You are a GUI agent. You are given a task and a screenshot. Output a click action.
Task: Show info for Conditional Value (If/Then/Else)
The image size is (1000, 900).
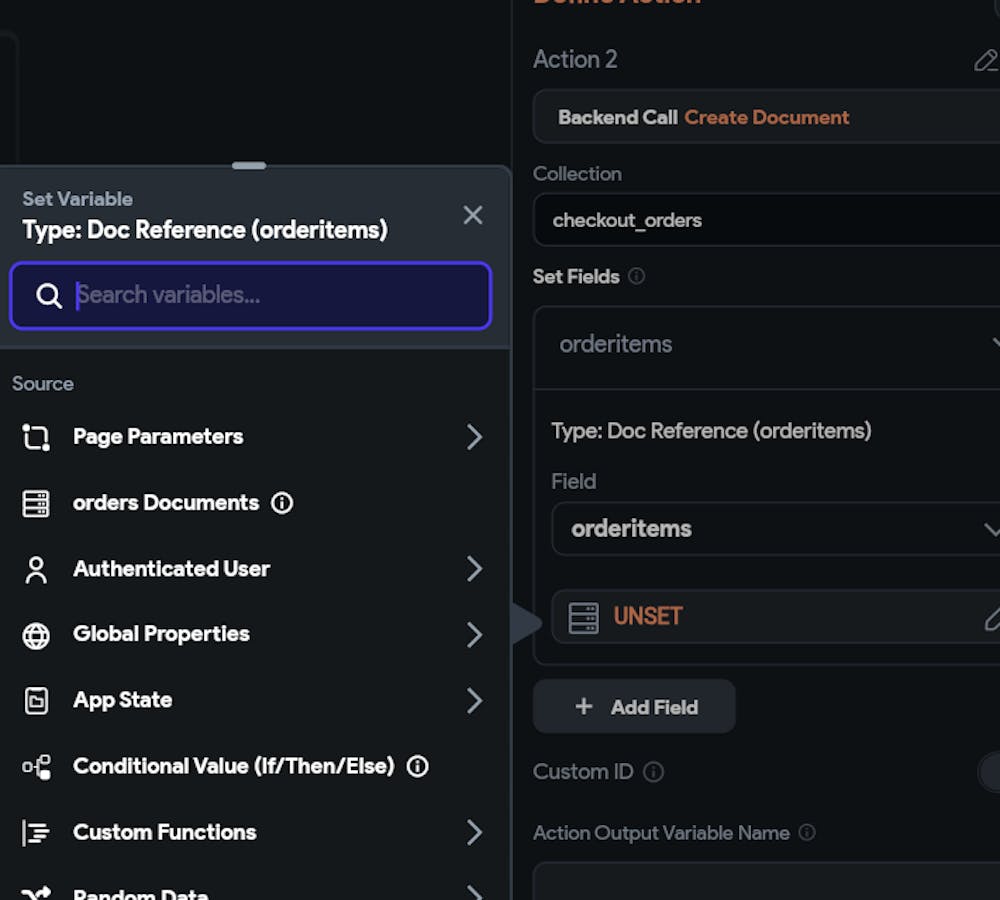pyautogui.click(x=418, y=767)
